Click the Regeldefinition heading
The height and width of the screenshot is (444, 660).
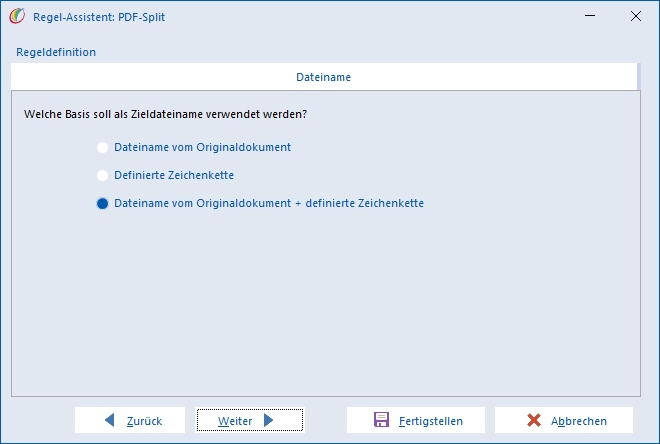[x=56, y=52]
